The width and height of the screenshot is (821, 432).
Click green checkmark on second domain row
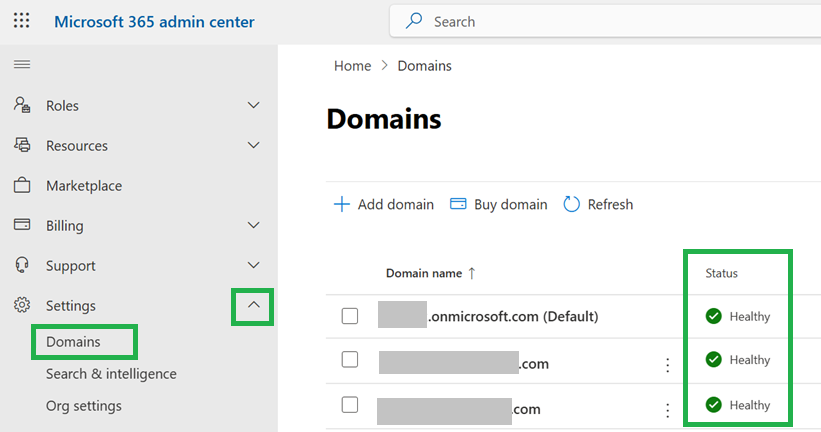[714, 360]
